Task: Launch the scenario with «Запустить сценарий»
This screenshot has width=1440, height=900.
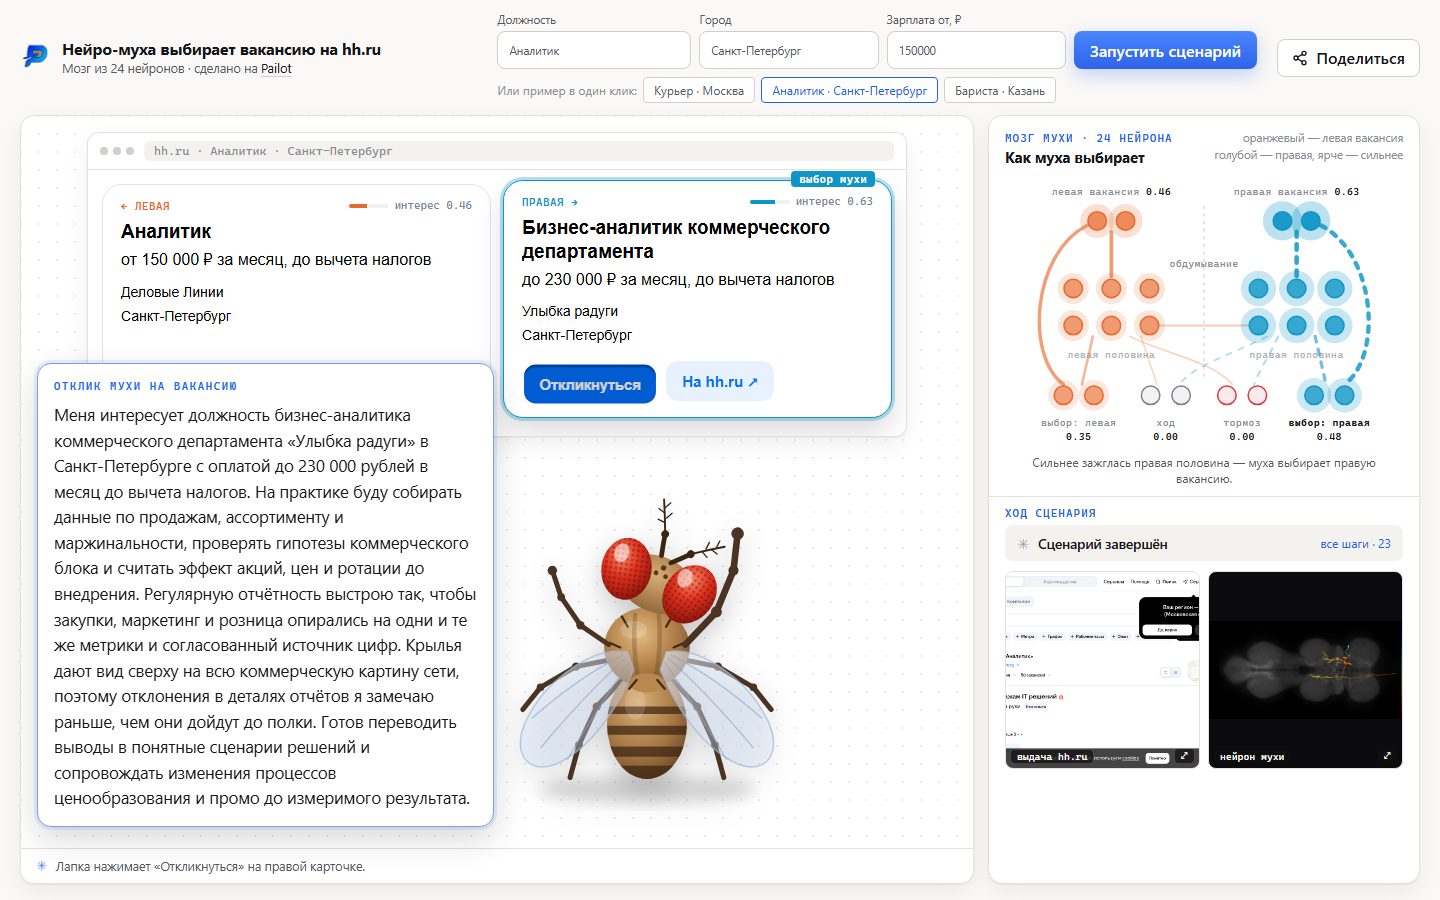Action: [x=1165, y=51]
